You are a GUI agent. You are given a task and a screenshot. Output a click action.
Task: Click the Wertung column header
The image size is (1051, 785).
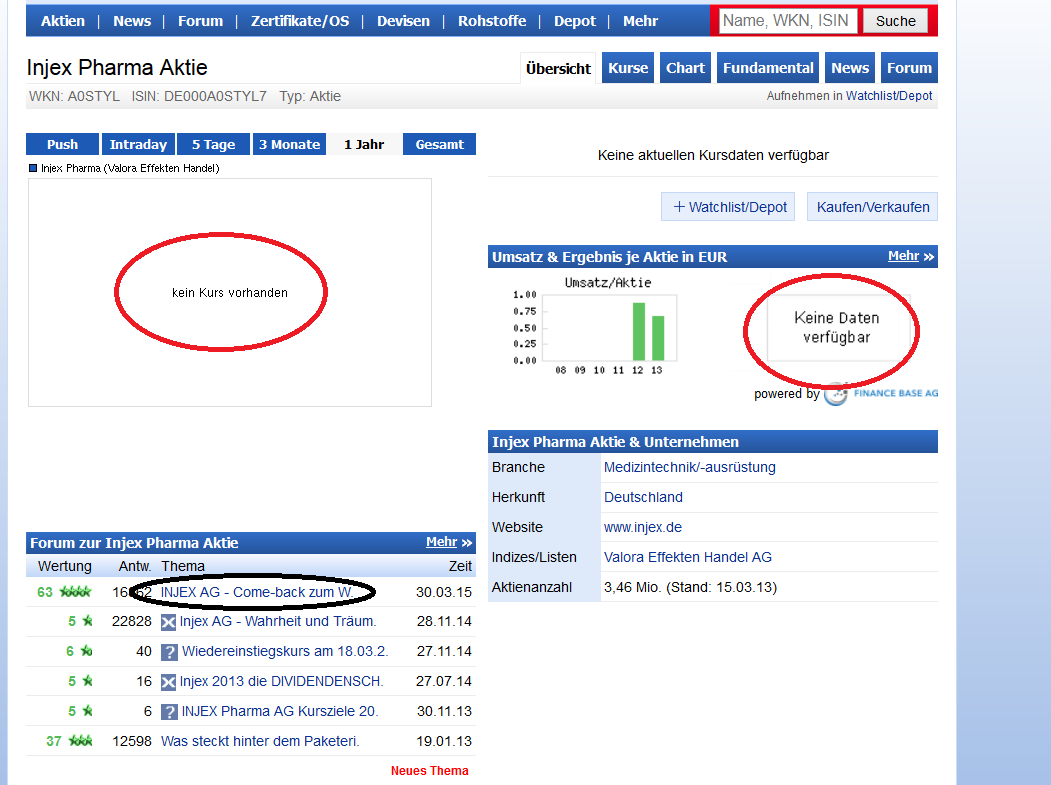point(64,566)
